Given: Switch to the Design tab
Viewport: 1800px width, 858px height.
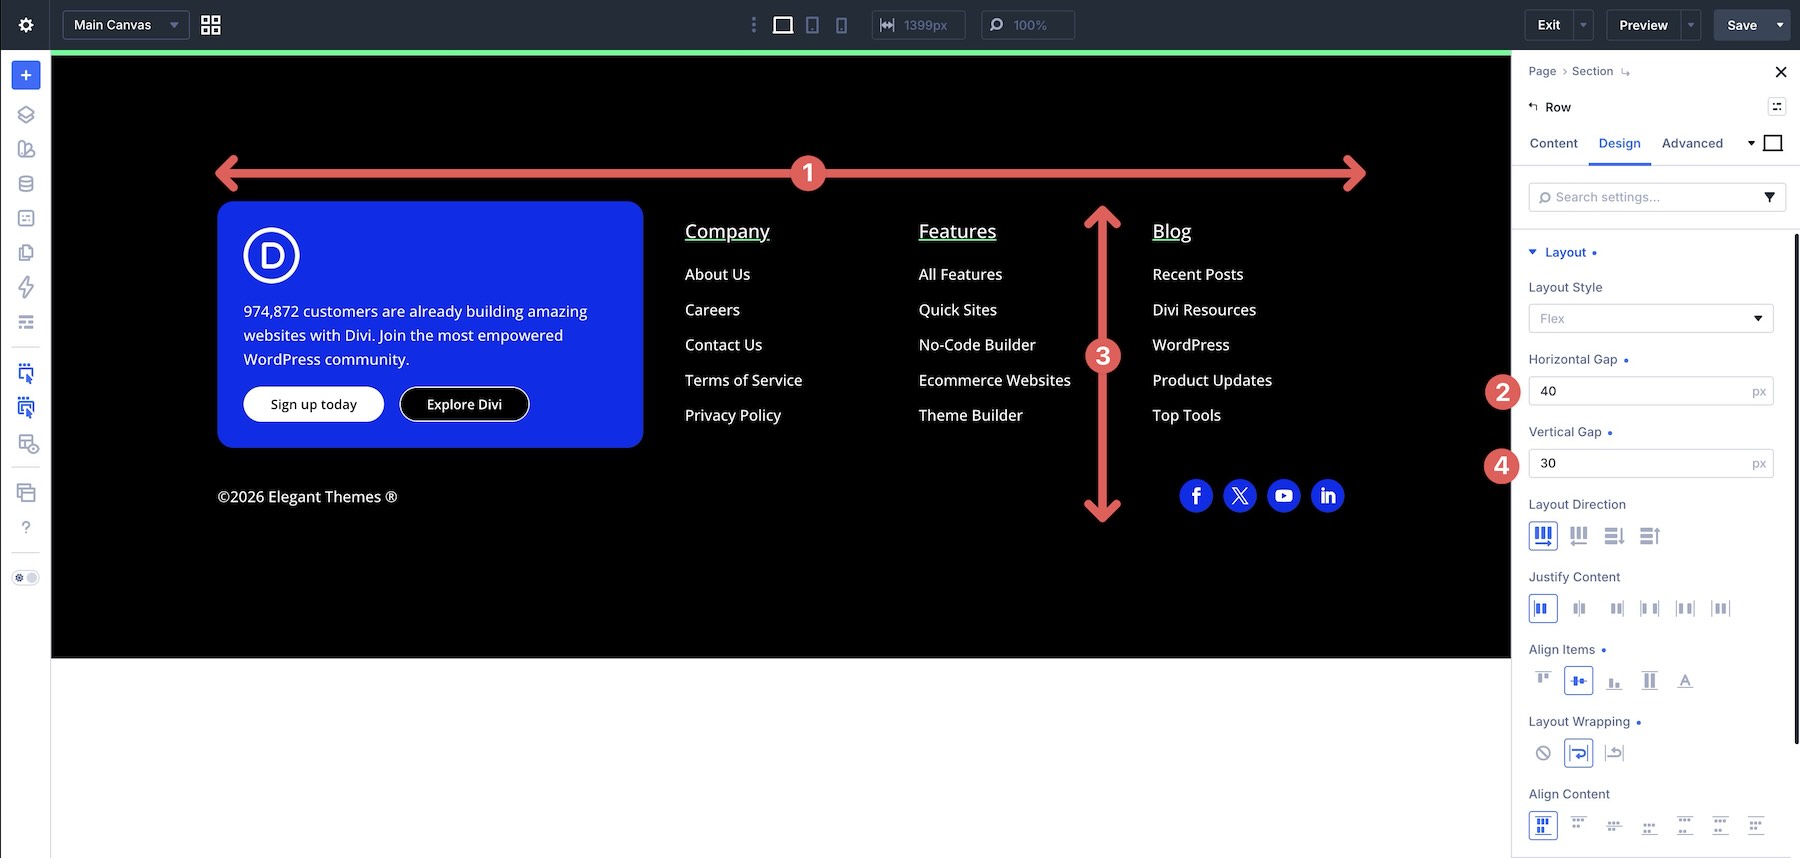Looking at the screenshot, I should click(1619, 143).
